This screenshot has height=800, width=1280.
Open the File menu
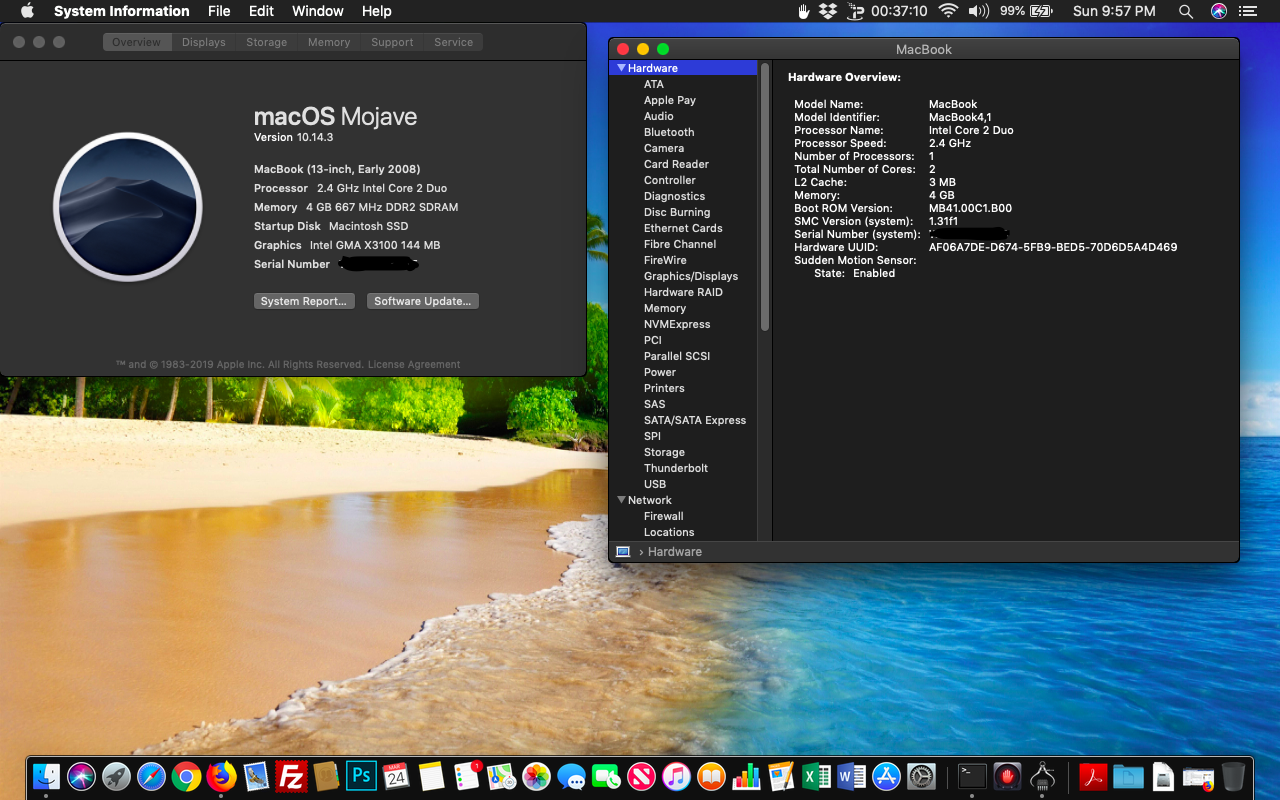click(x=219, y=11)
